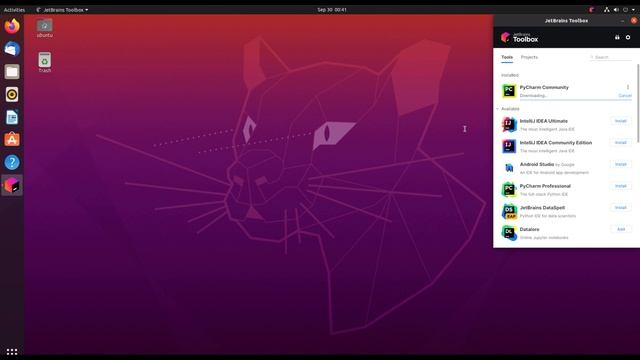640x360 pixels.
Task: Open the volume indicator in the top bar
Action: tap(616, 9)
